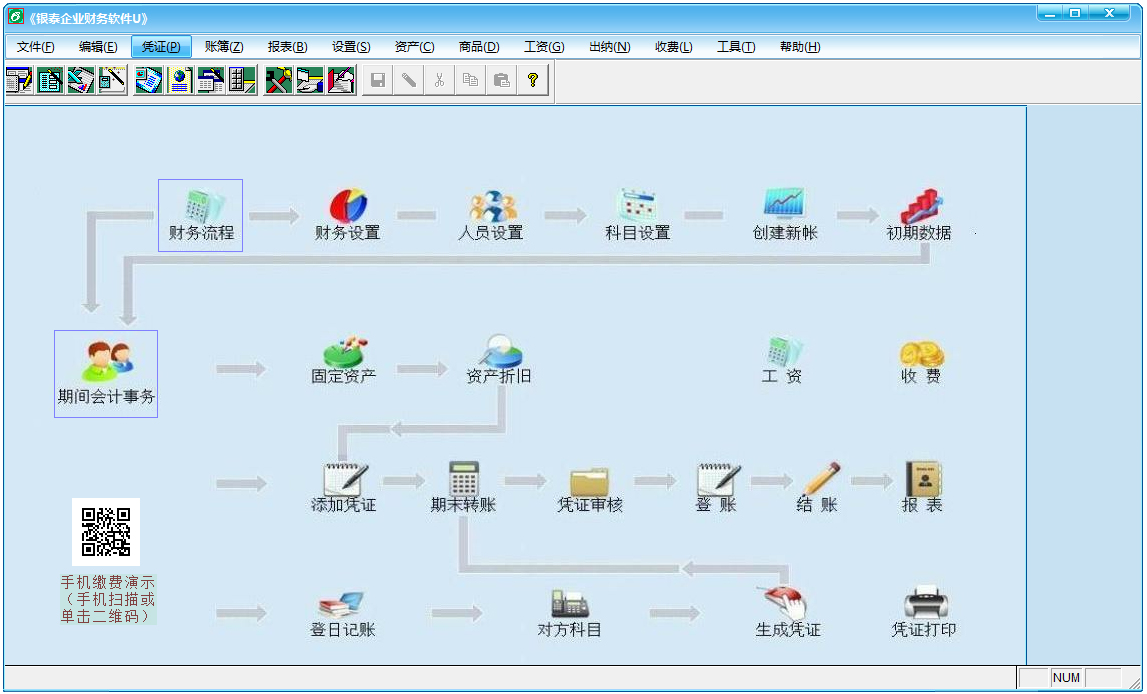Open 对方科目 telephone icon

(x=569, y=614)
